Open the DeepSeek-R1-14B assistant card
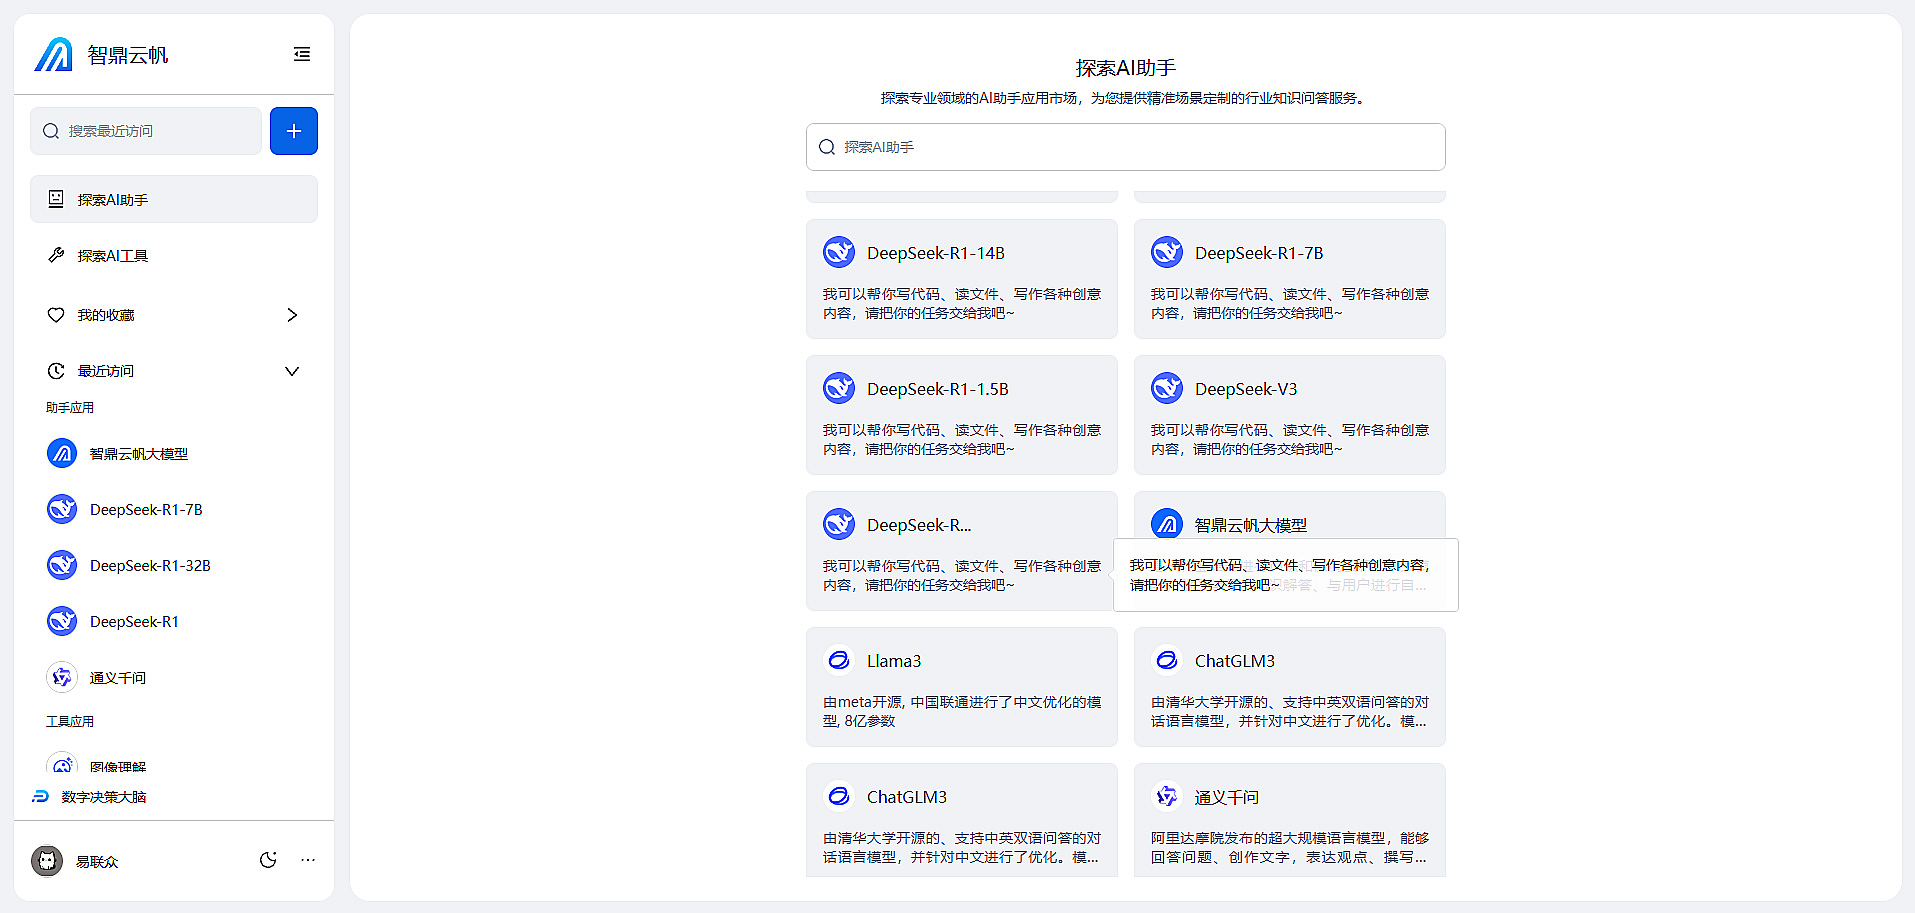Viewport: 1915px width, 913px height. (x=962, y=279)
